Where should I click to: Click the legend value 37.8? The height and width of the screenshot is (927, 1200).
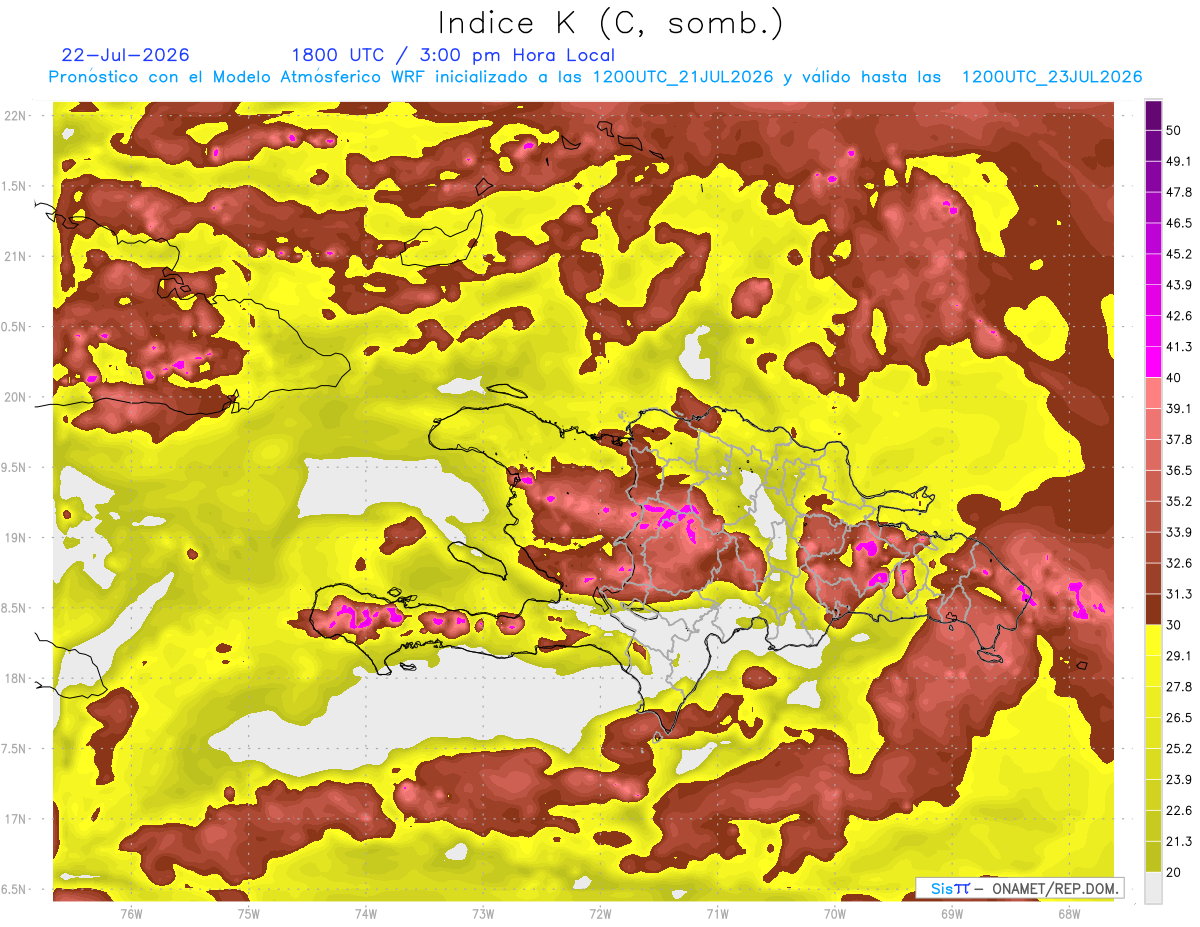pos(1178,439)
